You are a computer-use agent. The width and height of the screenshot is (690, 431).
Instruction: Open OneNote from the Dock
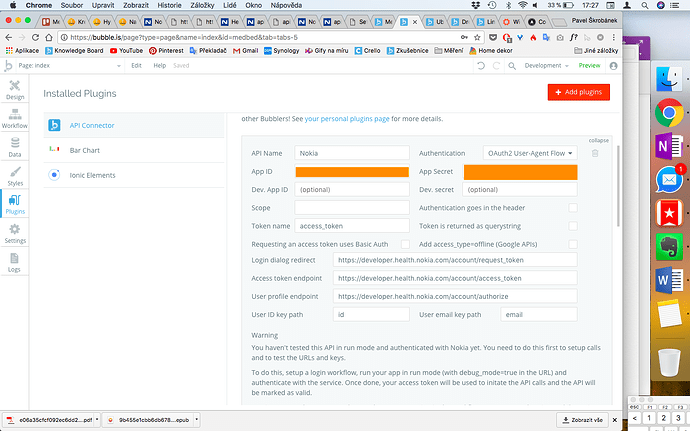click(669, 146)
